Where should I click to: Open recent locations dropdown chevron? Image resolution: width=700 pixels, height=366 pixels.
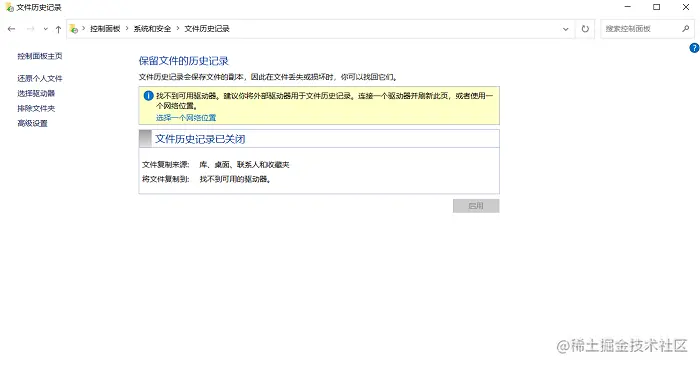[x=46, y=29]
